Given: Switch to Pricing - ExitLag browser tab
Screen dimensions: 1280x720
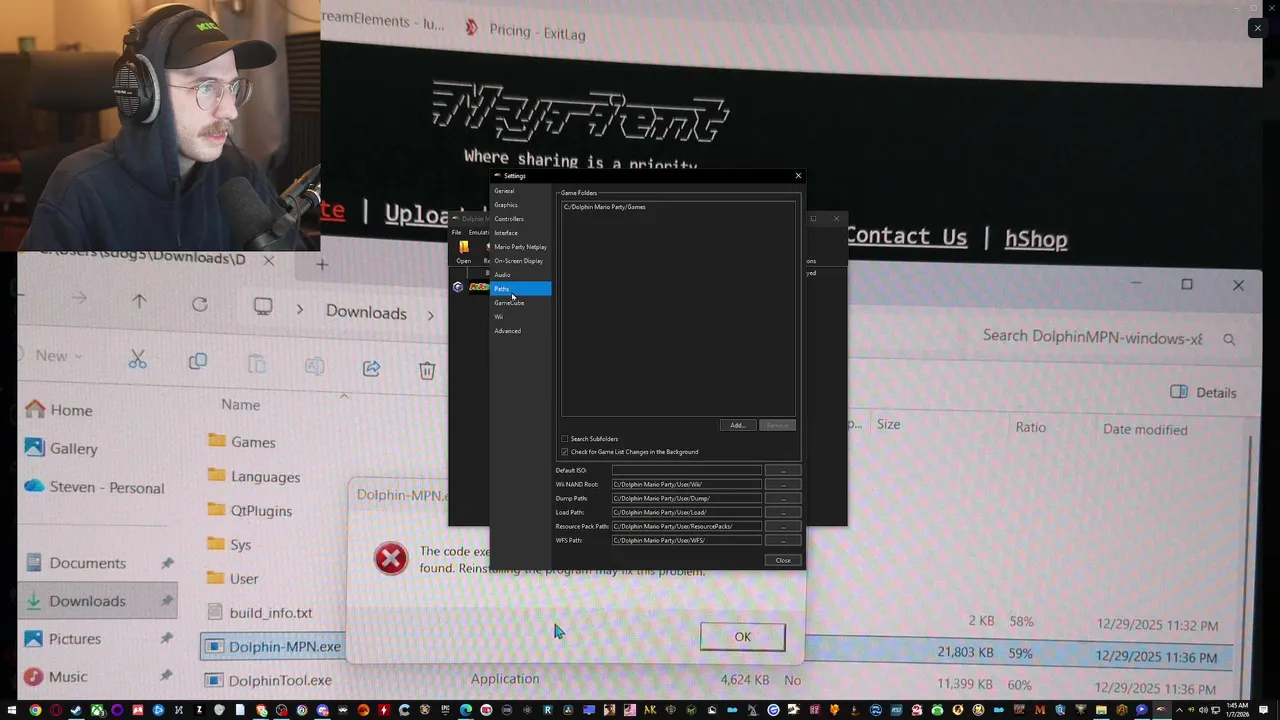Looking at the screenshot, I should click(x=525, y=30).
